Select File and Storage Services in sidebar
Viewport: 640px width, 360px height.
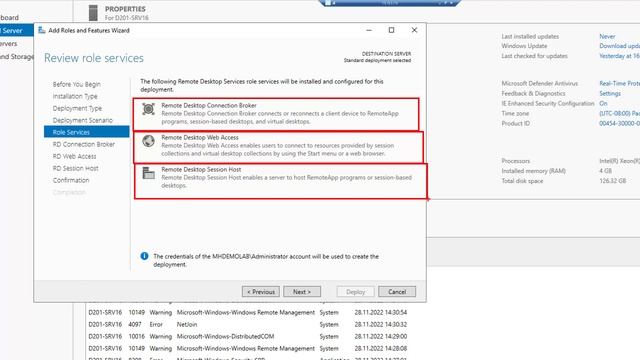17,56
